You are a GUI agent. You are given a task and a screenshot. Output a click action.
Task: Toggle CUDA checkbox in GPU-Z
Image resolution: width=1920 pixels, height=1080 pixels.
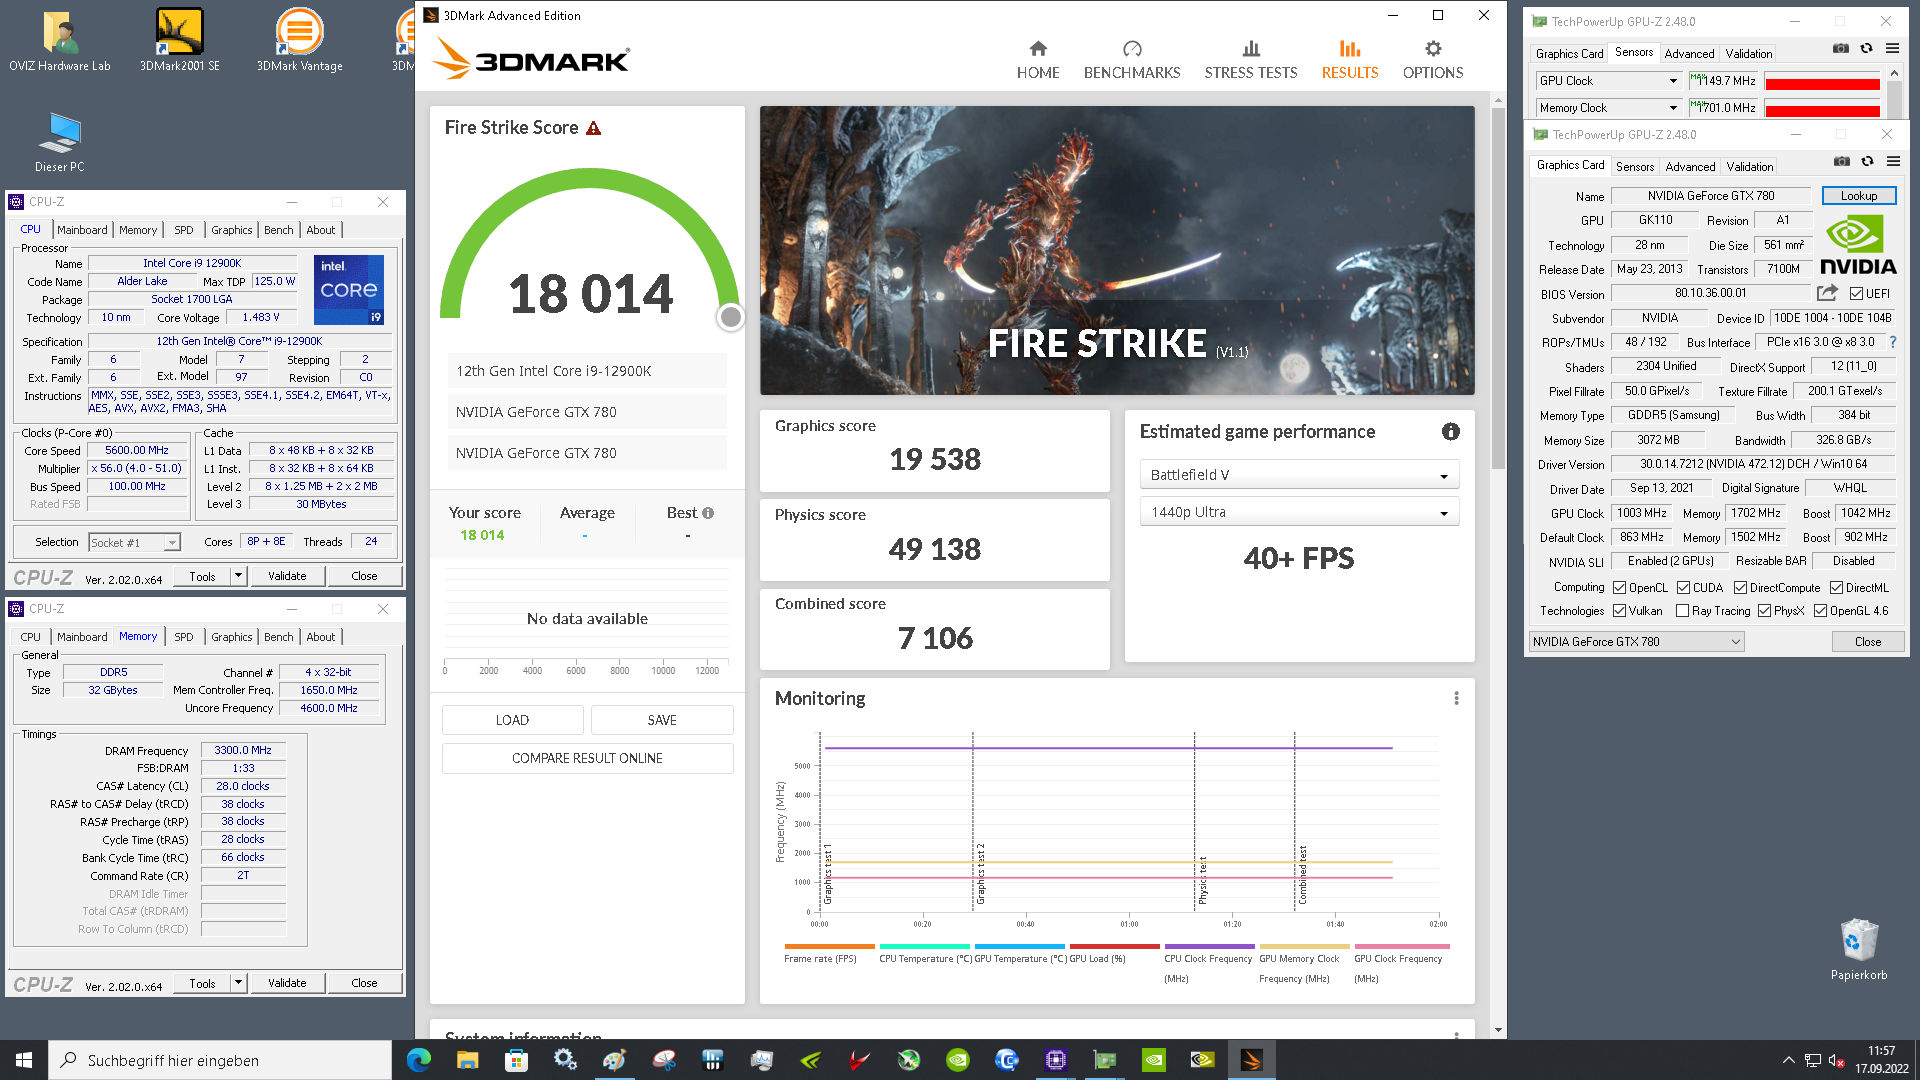[1683, 588]
